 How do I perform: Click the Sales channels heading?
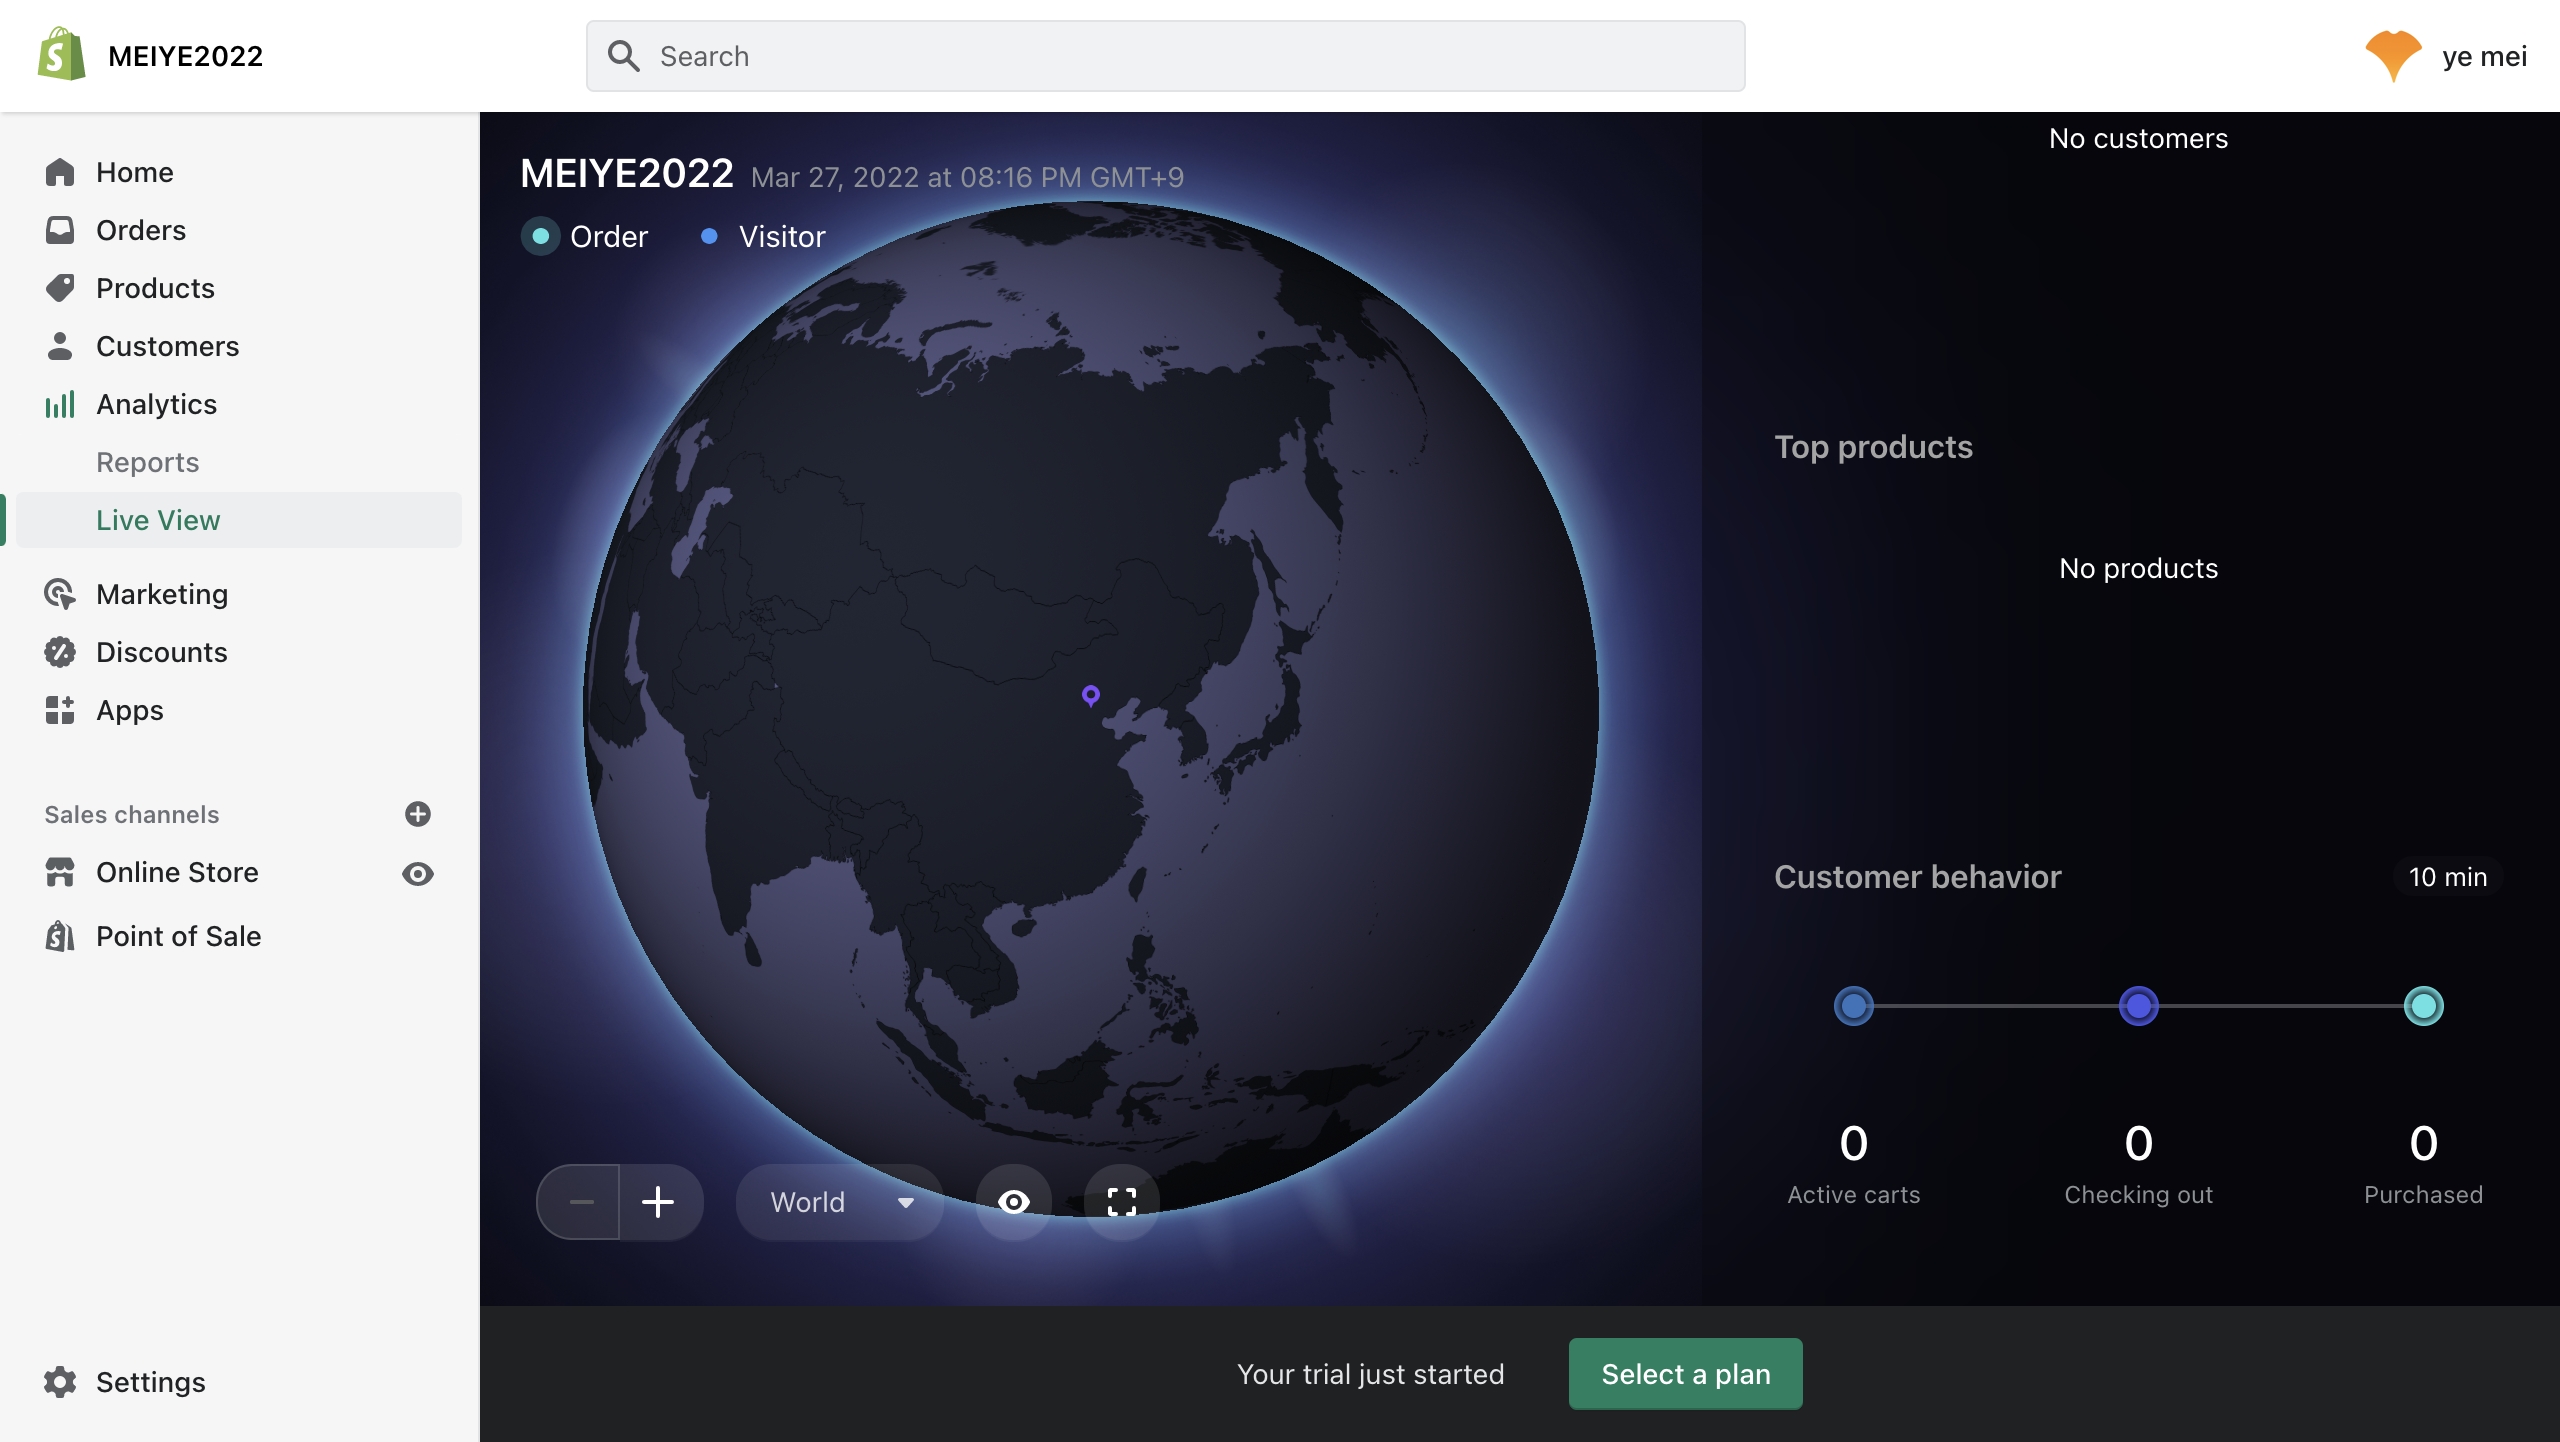click(131, 814)
